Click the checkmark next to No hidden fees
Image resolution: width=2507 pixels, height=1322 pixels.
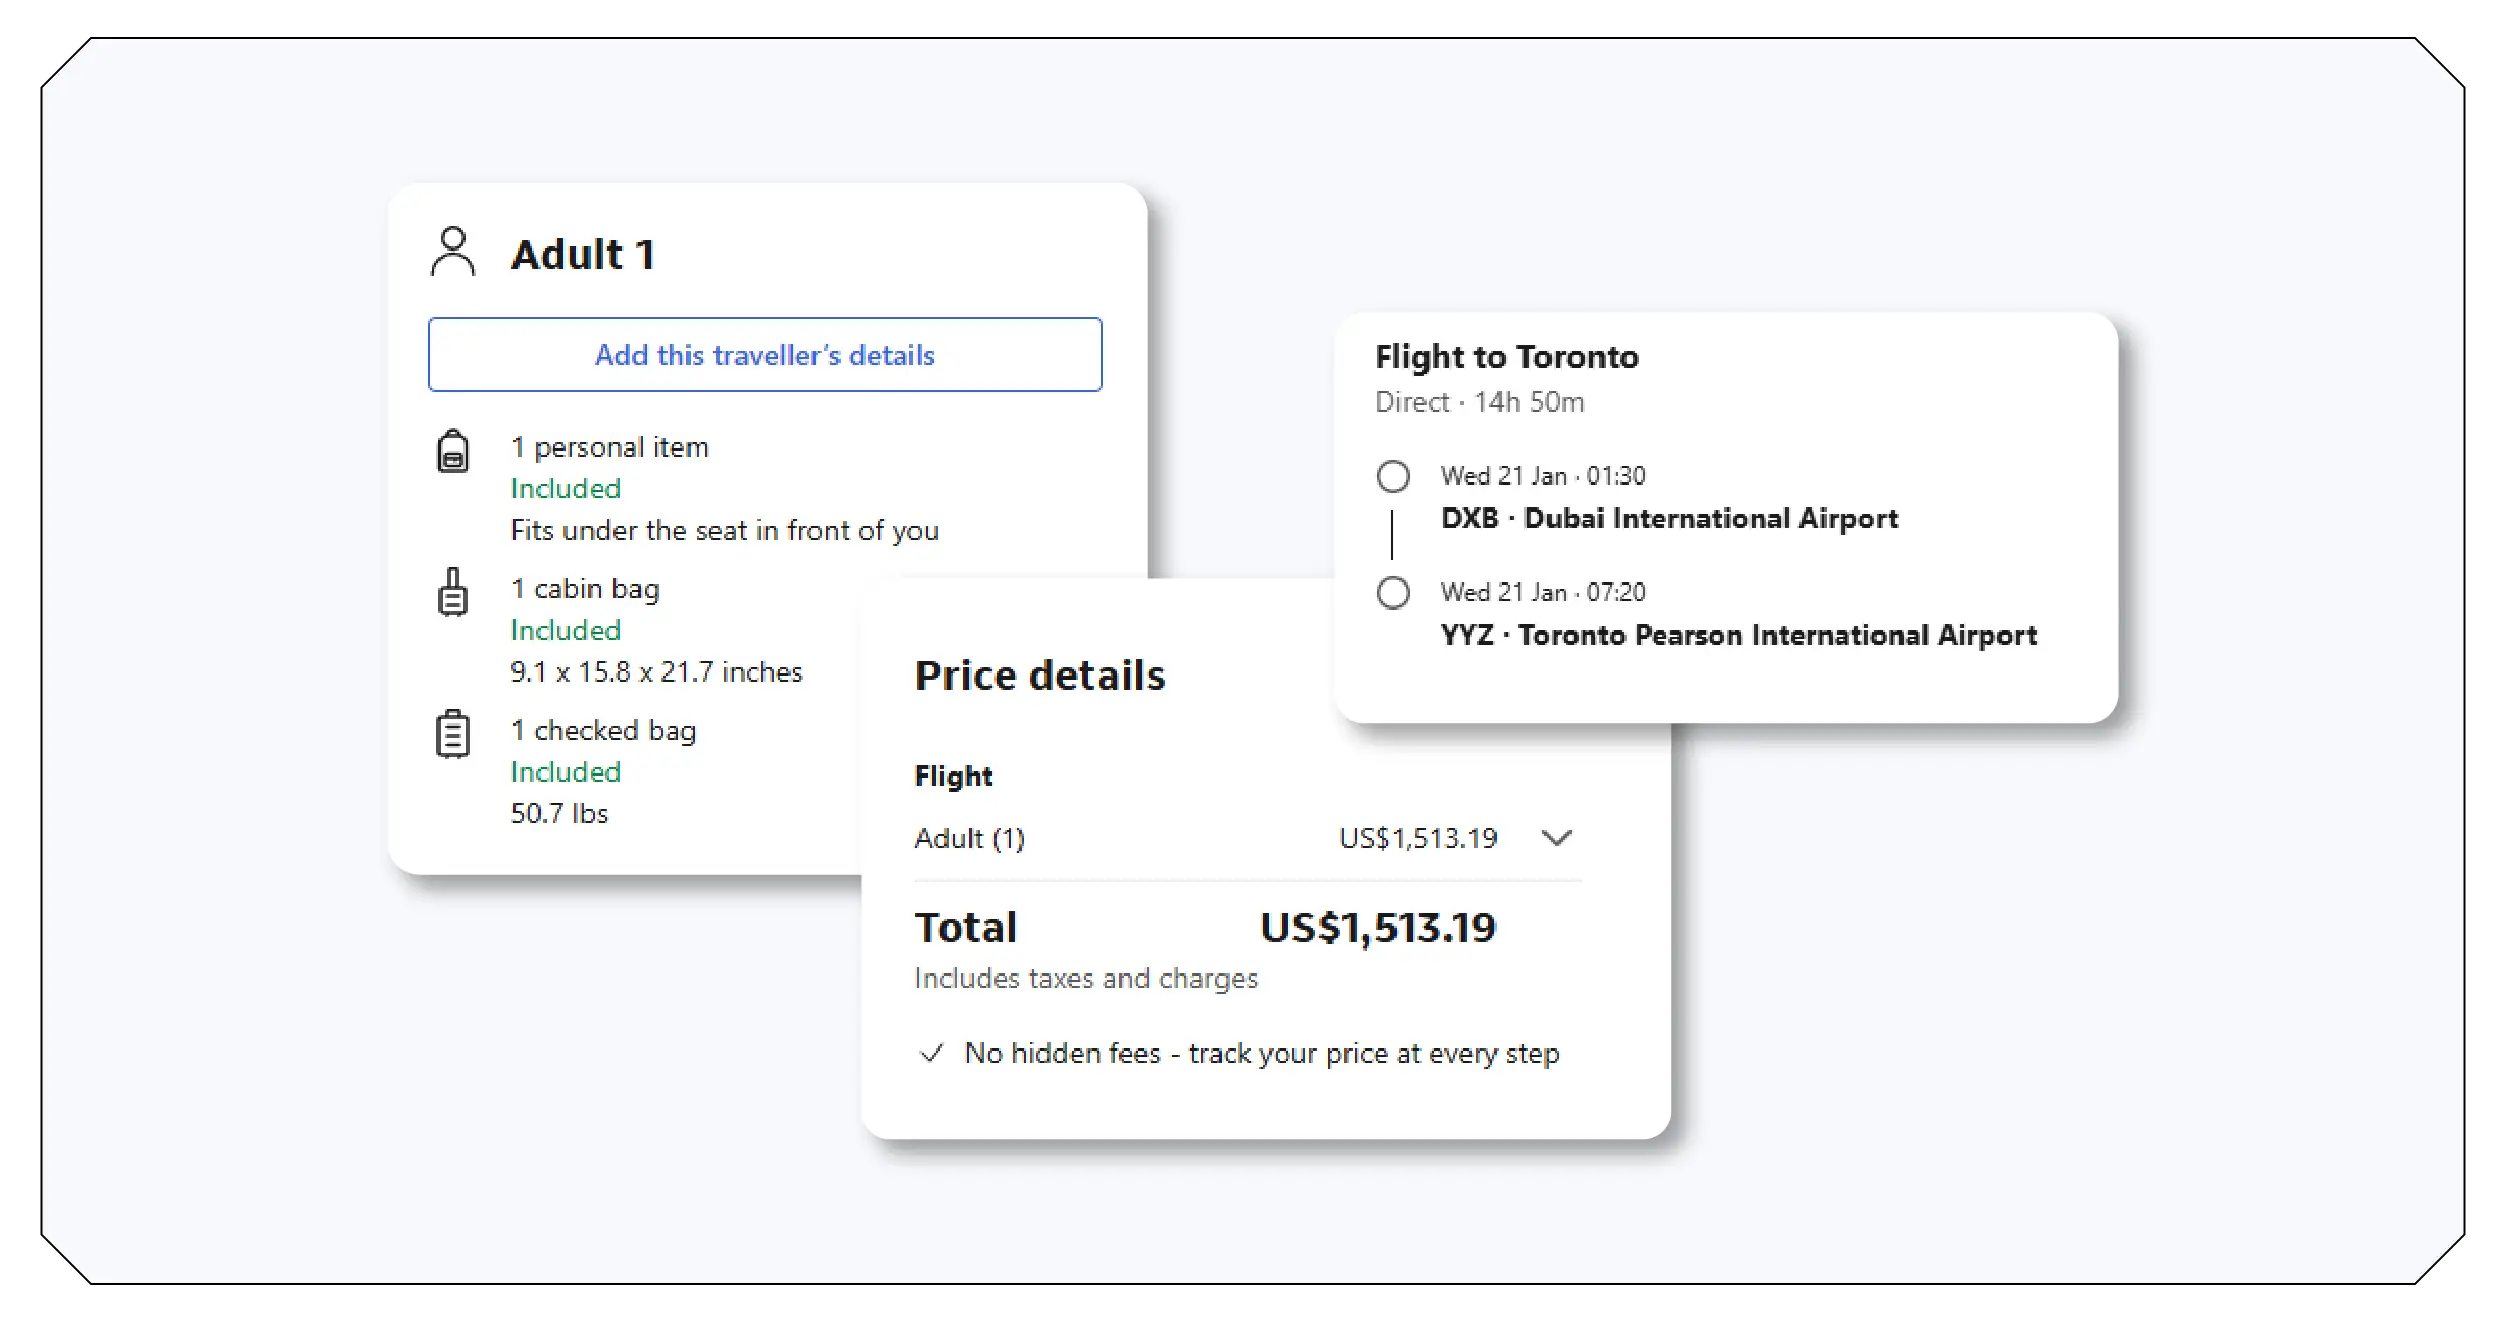[x=931, y=1053]
